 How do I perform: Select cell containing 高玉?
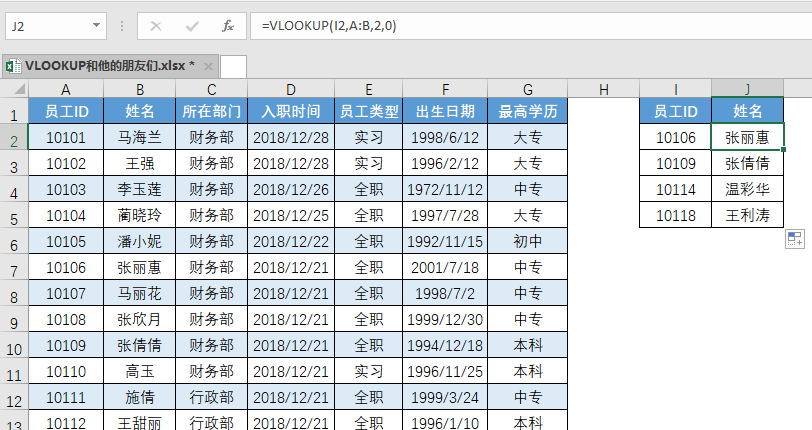[x=140, y=371]
